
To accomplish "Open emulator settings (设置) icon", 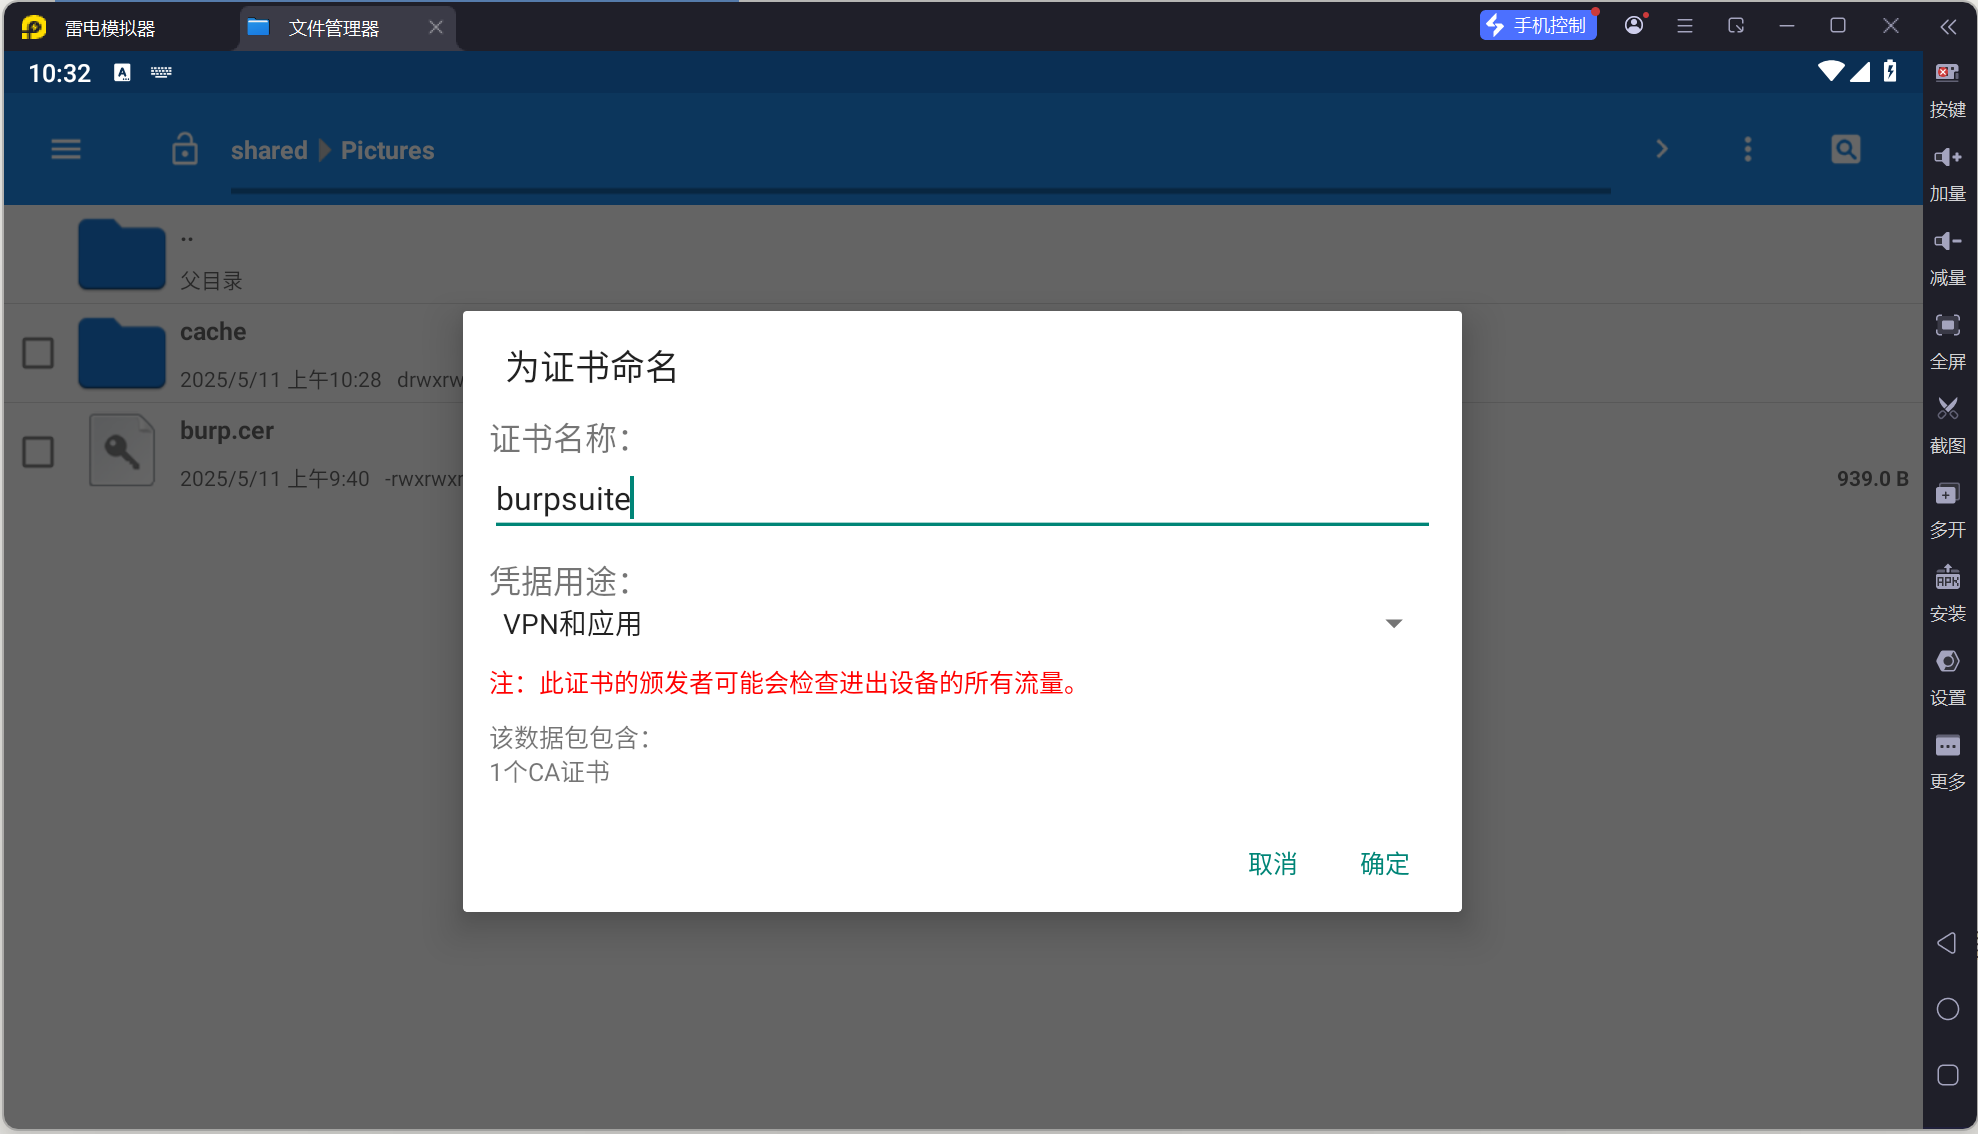I will pos(1947,662).
